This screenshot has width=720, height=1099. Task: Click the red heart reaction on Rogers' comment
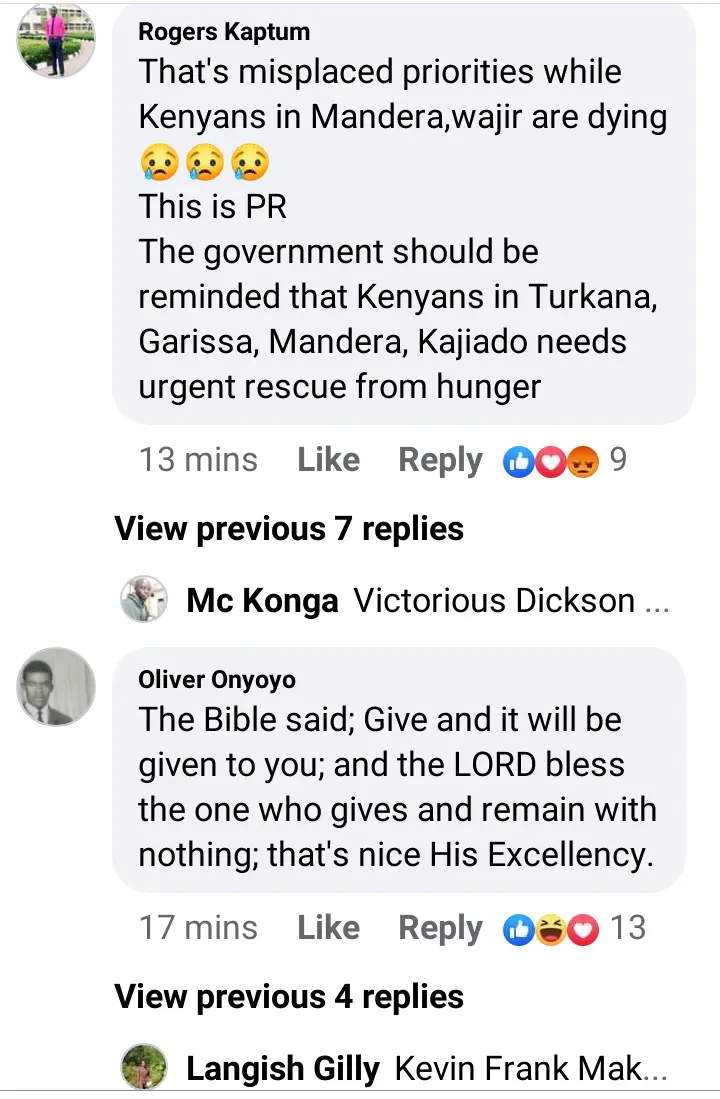pos(551,462)
